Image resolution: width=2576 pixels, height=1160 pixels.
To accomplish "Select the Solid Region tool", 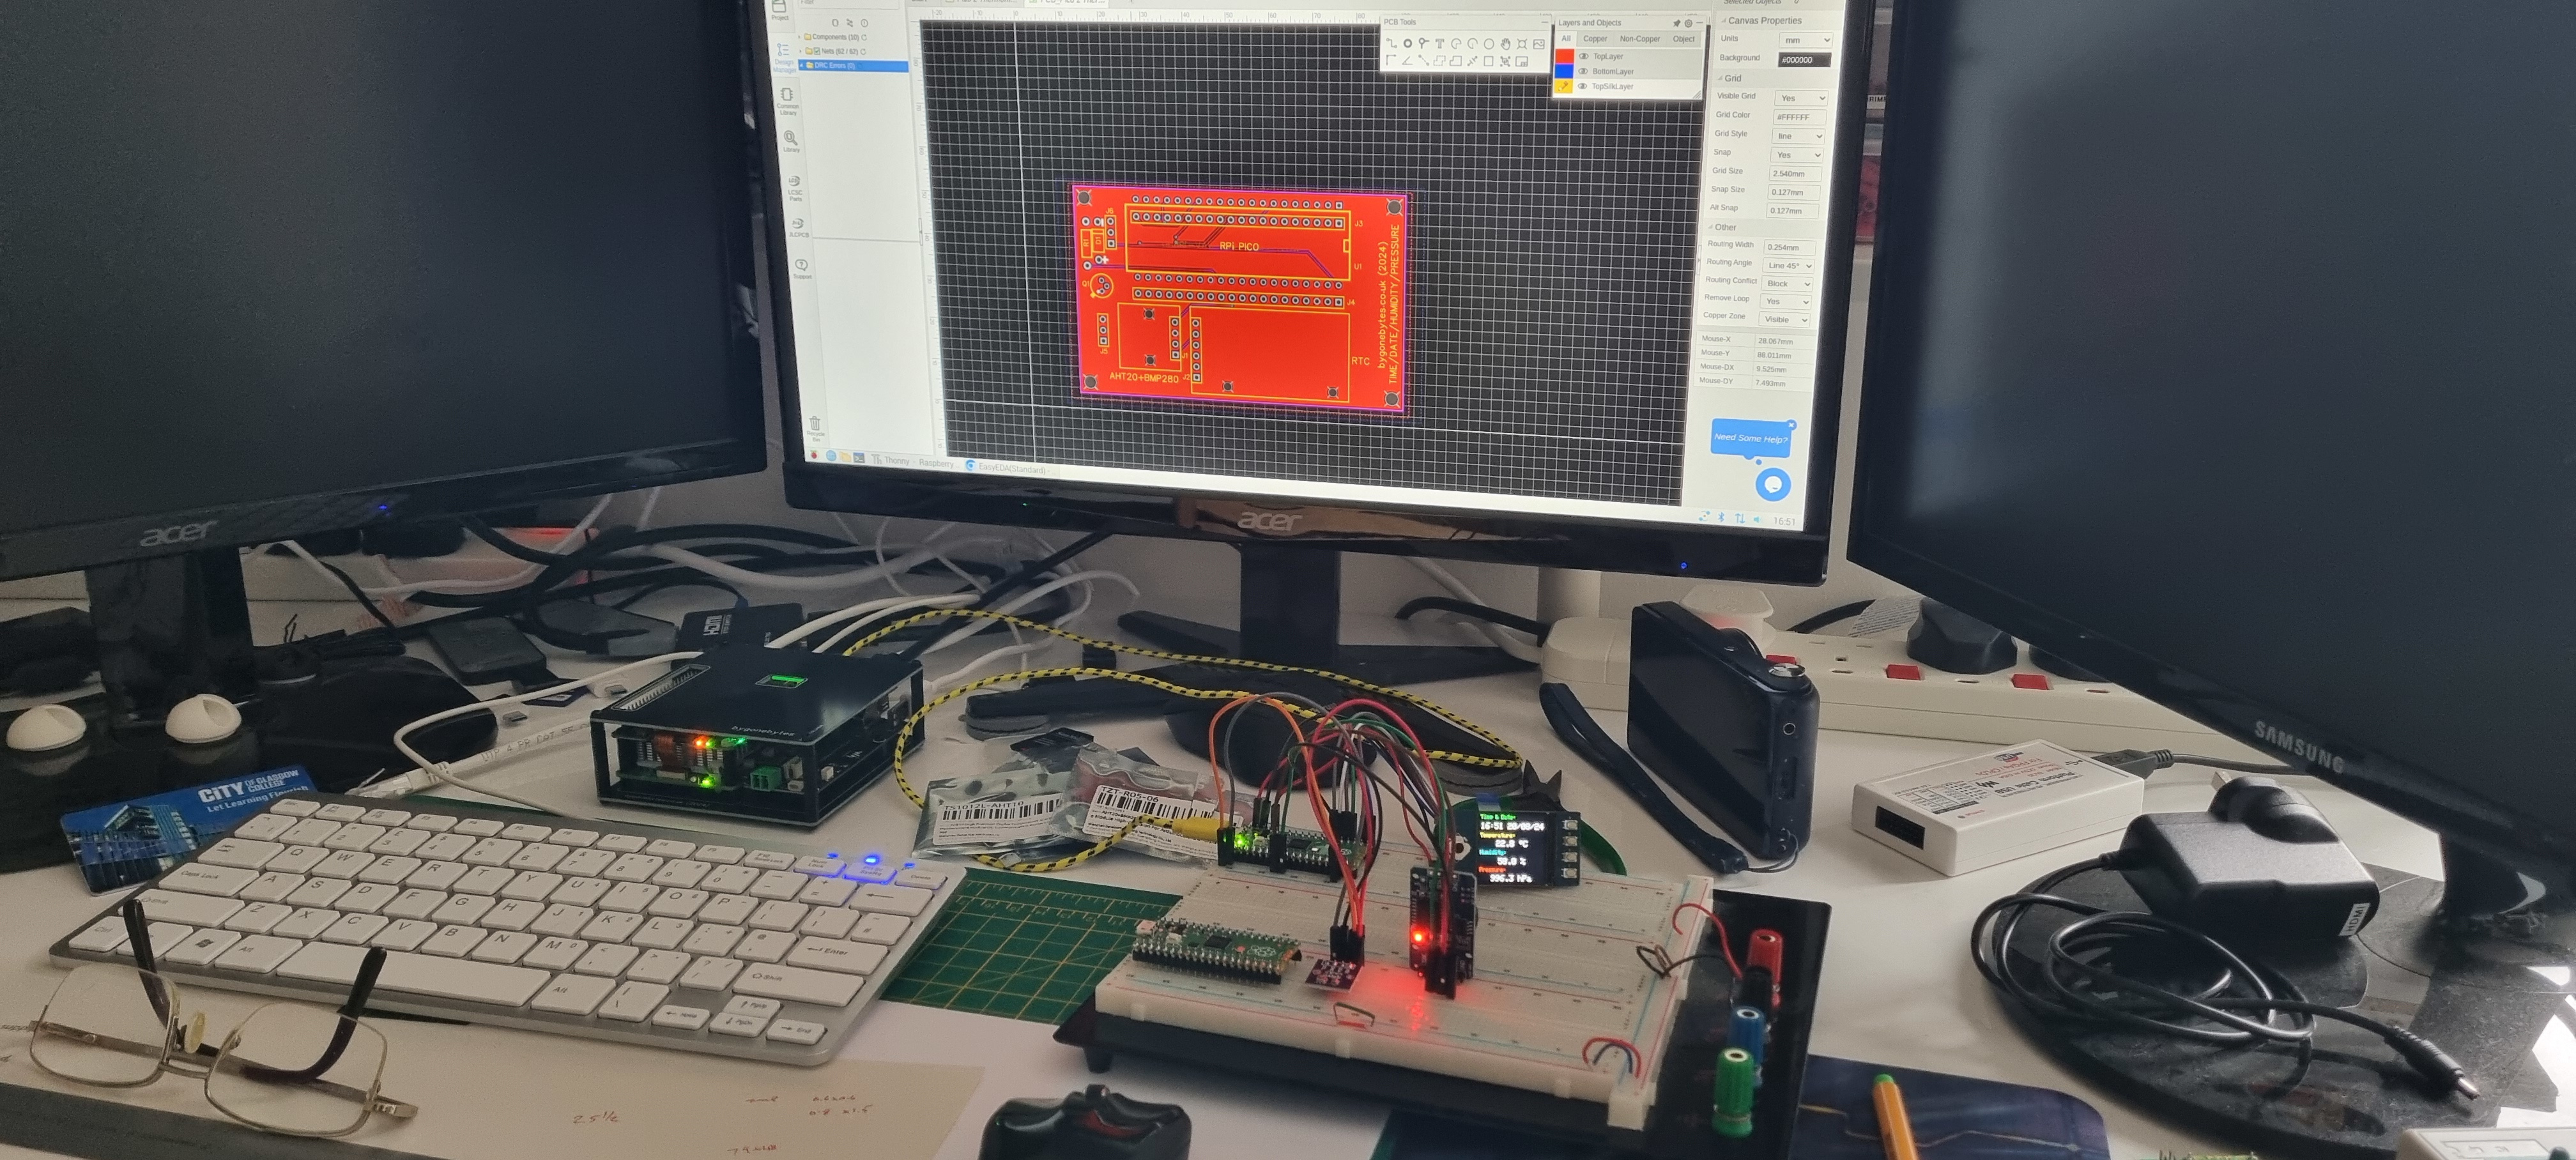I will [1456, 62].
